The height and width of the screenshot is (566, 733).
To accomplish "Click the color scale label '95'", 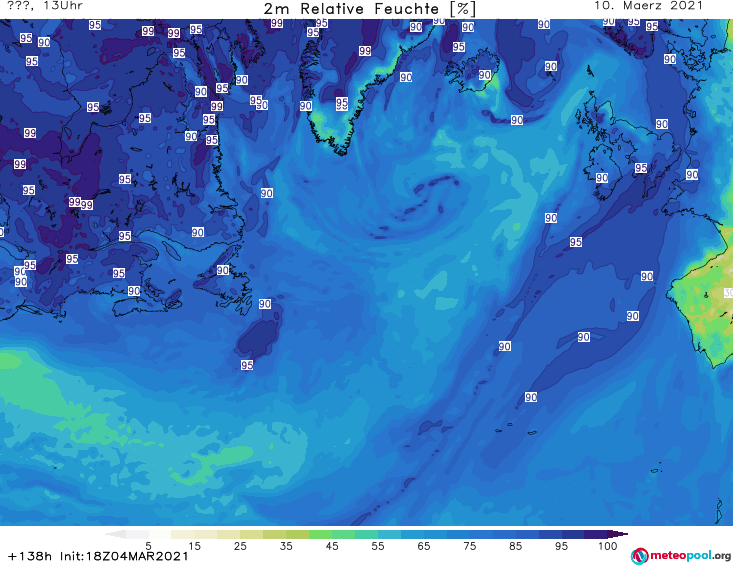I will 561,546.
